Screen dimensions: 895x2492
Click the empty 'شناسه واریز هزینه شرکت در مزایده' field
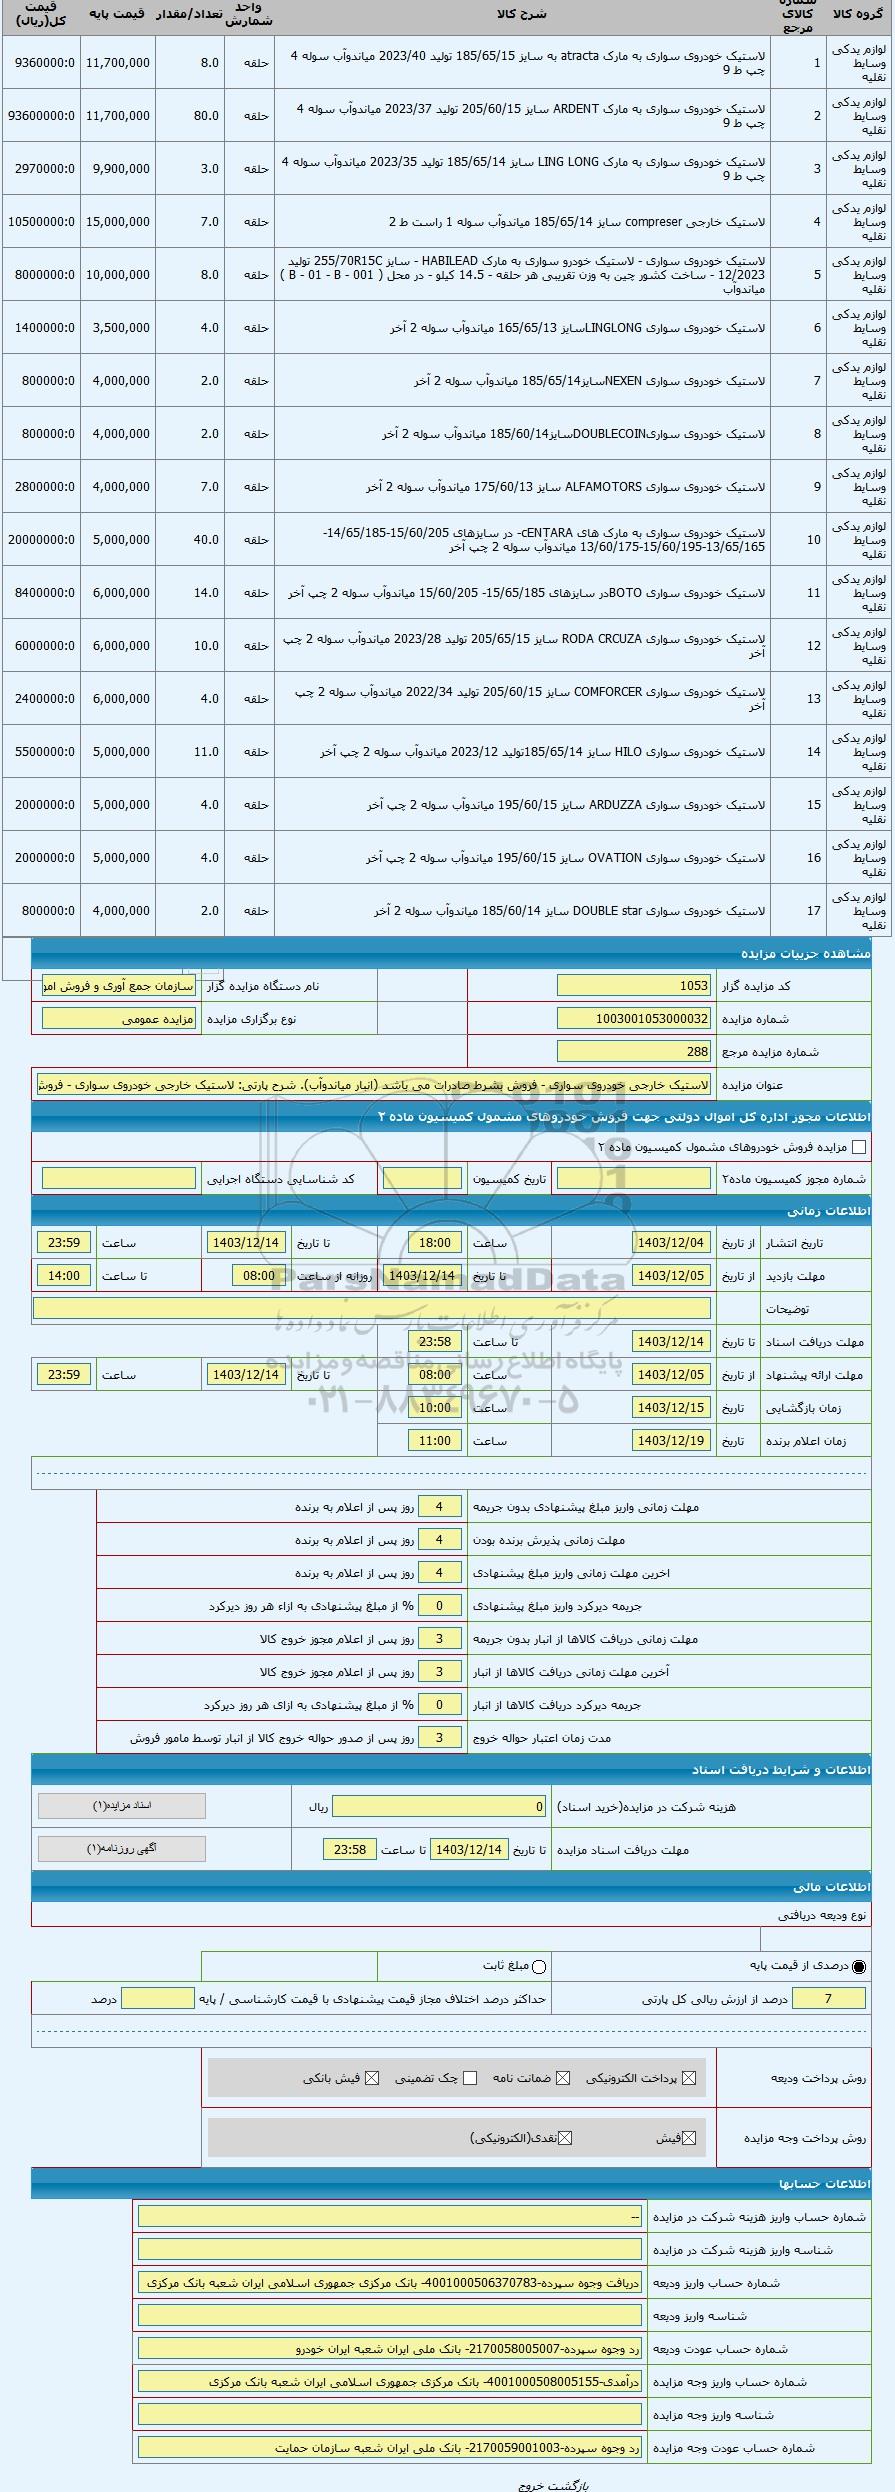click(x=389, y=2249)
